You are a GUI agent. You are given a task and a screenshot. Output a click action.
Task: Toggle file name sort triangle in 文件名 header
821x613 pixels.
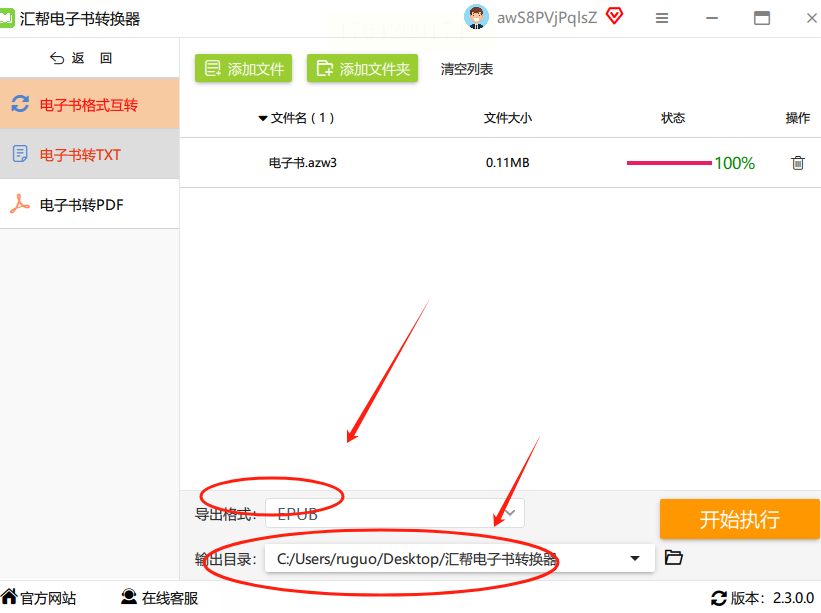coord(263,119)
